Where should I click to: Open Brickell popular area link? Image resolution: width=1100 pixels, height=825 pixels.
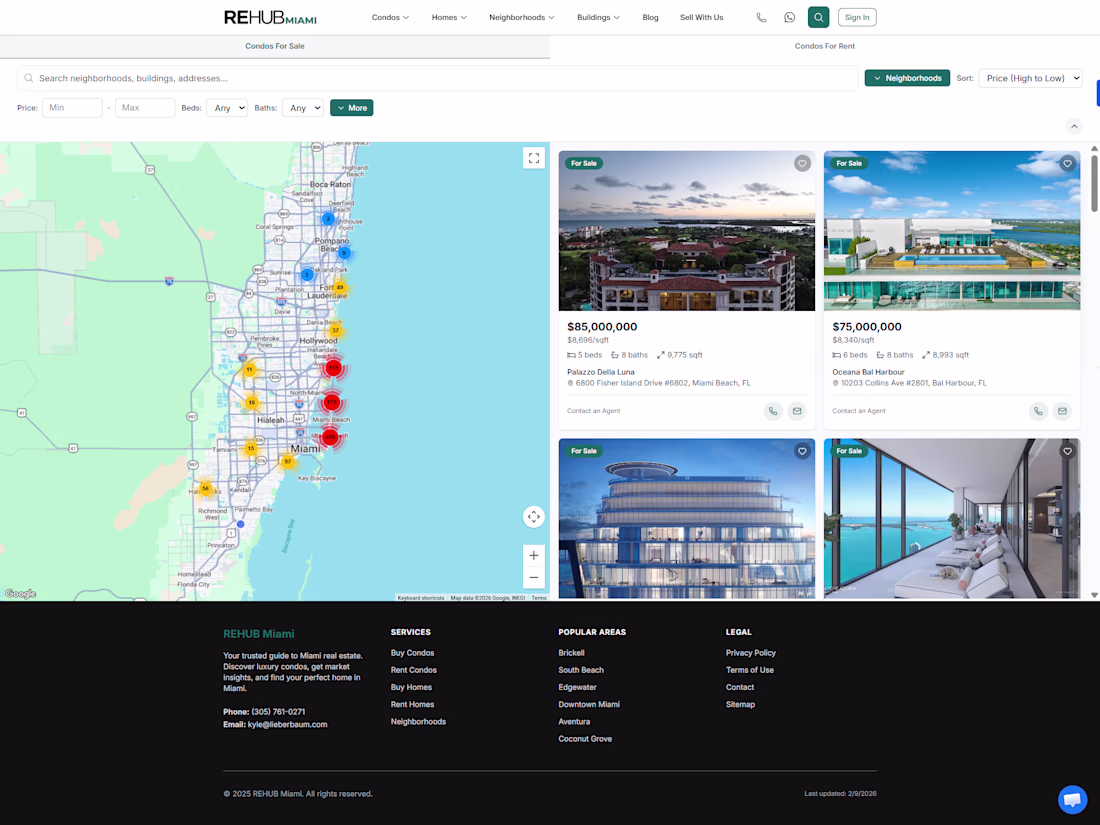tap(571, 653)
